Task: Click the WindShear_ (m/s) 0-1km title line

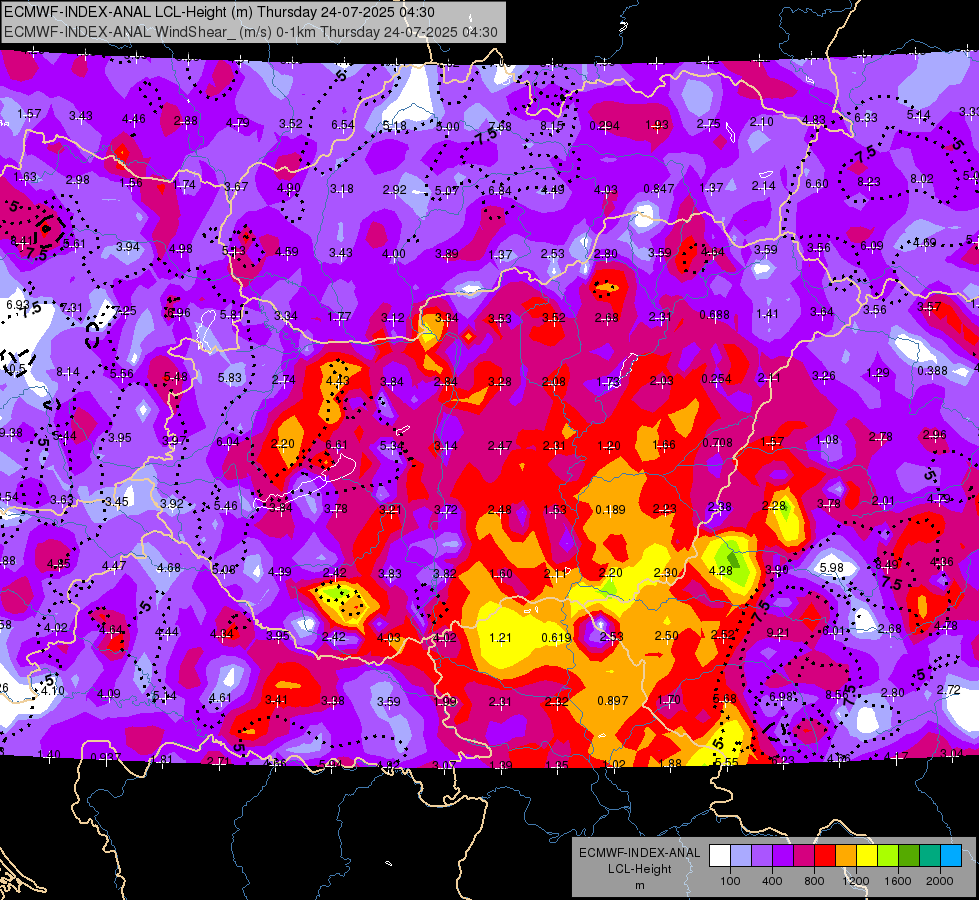Action: 250,32
